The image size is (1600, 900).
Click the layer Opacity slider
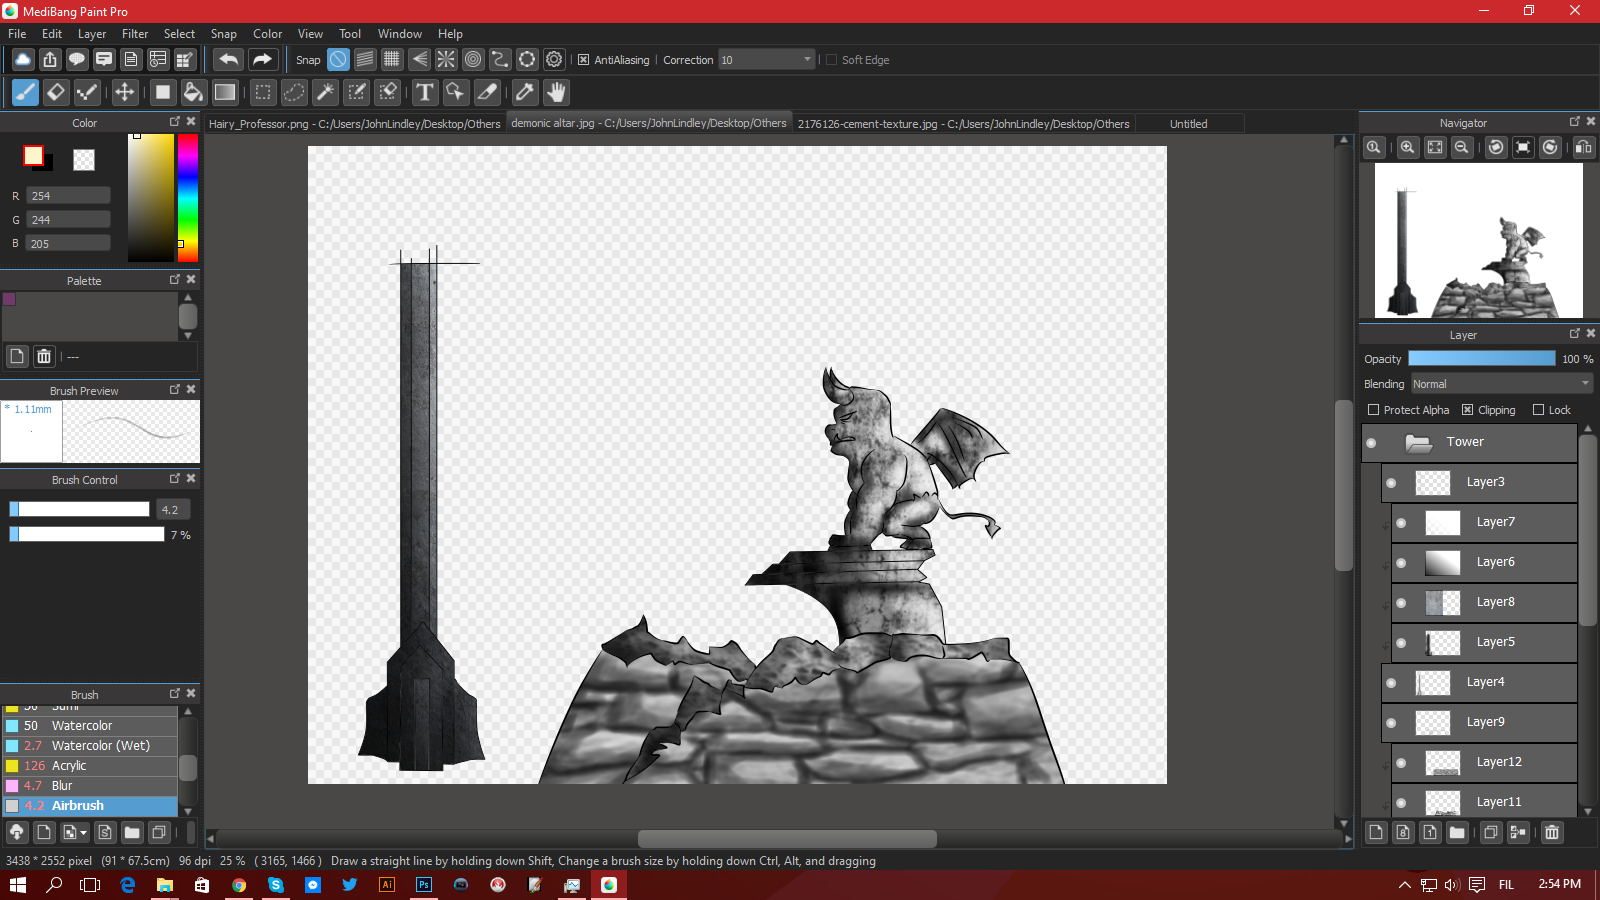(x=1481, y=359)
